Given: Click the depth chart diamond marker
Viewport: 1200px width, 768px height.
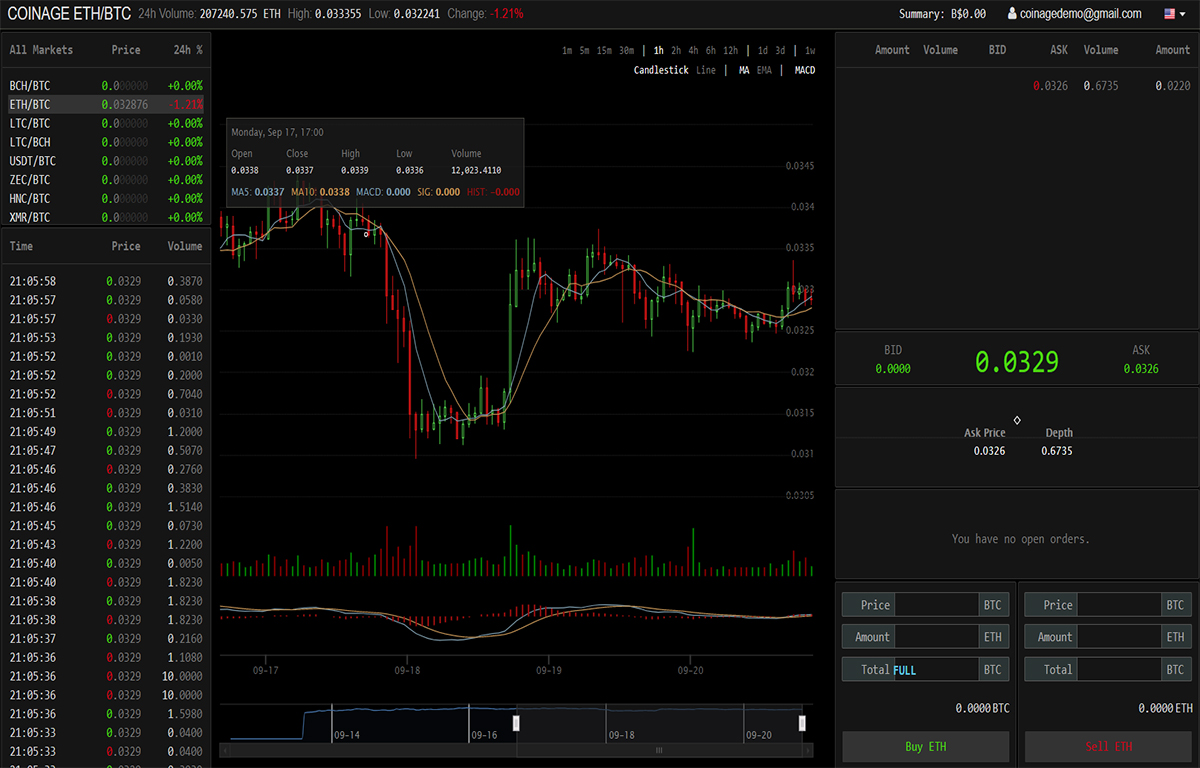Looking at the screenshot, I should click(x=1017, y=420).
